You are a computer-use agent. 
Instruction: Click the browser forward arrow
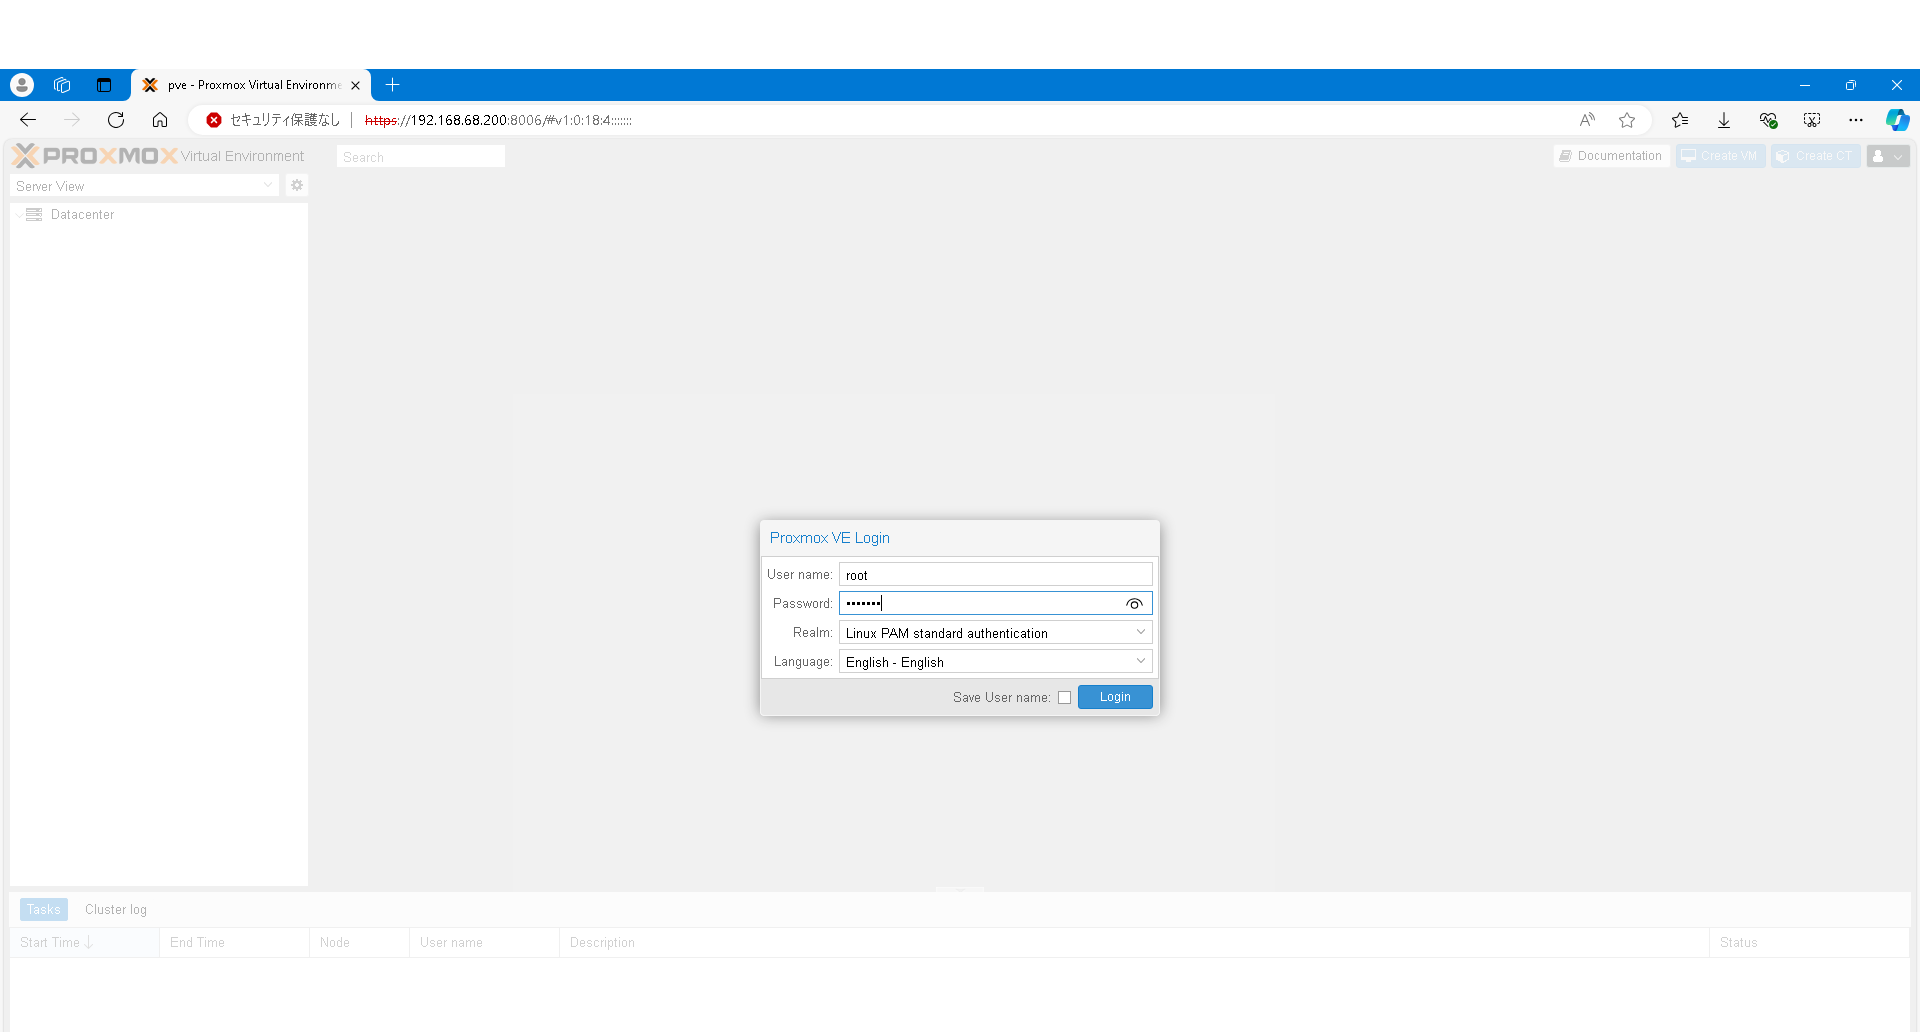click(72, 120)
